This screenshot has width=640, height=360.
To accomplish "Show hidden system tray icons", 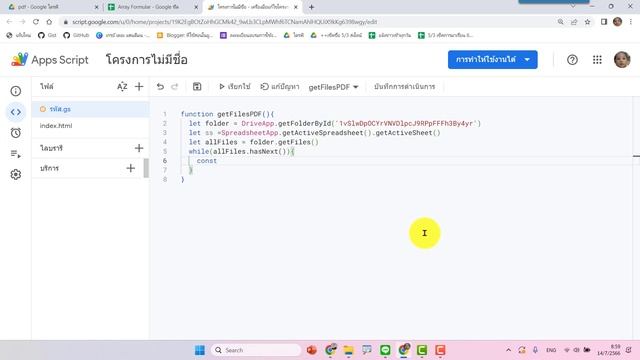I will 508,350.
